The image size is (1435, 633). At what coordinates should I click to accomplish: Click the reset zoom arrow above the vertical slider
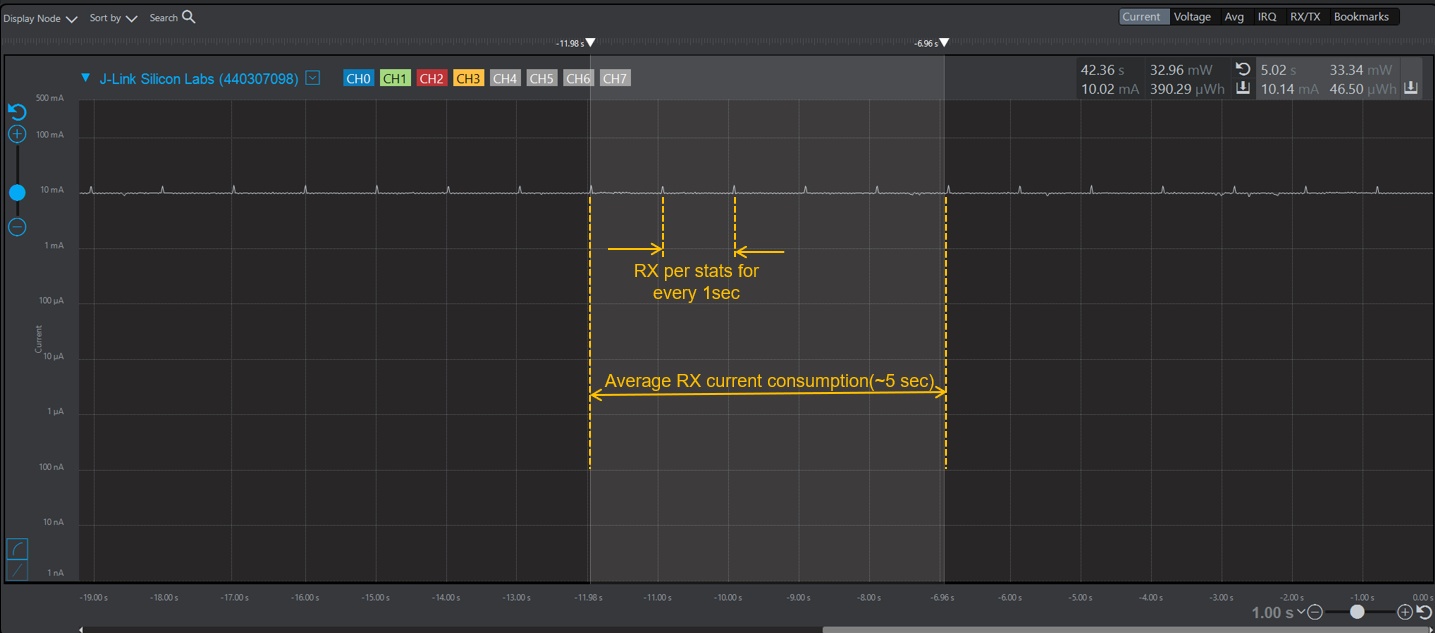(x=16, y=112)
